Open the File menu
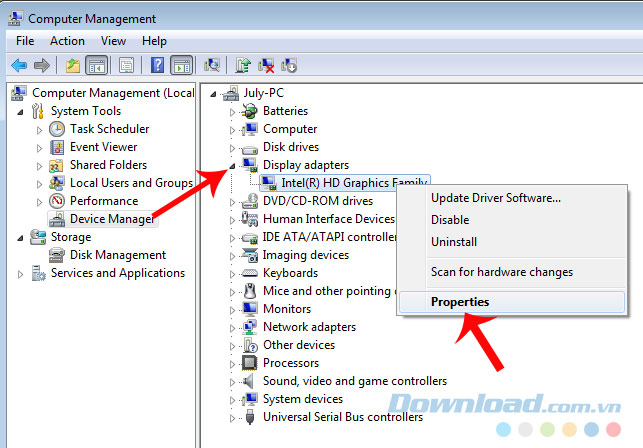 [x=25, y=41]
